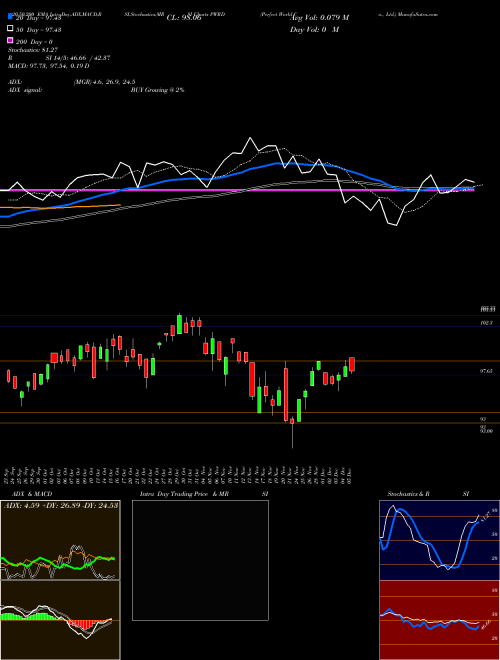The width and height of the screenshot is (500, 660).
Task: Click the 'SI 14/3: 46.66 / 42.37' readout
Action: point(78,58)
